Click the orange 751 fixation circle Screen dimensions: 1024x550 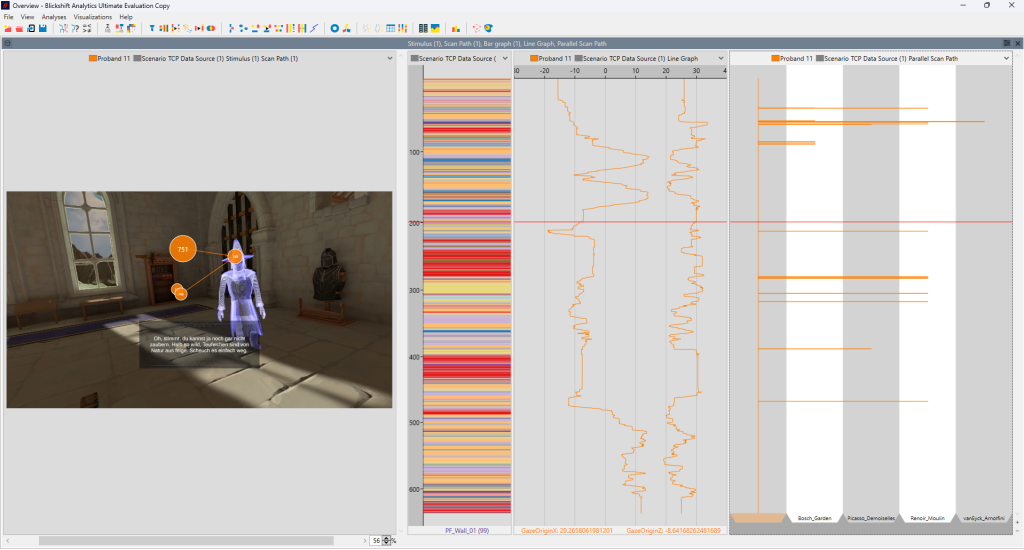[x=182, y=248]
